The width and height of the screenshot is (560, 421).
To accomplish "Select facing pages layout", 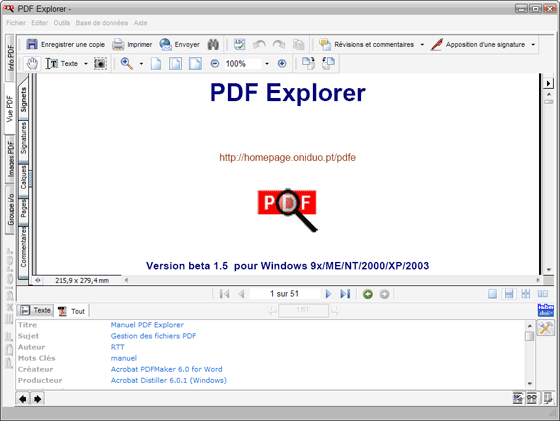I will tap(542, 294).
